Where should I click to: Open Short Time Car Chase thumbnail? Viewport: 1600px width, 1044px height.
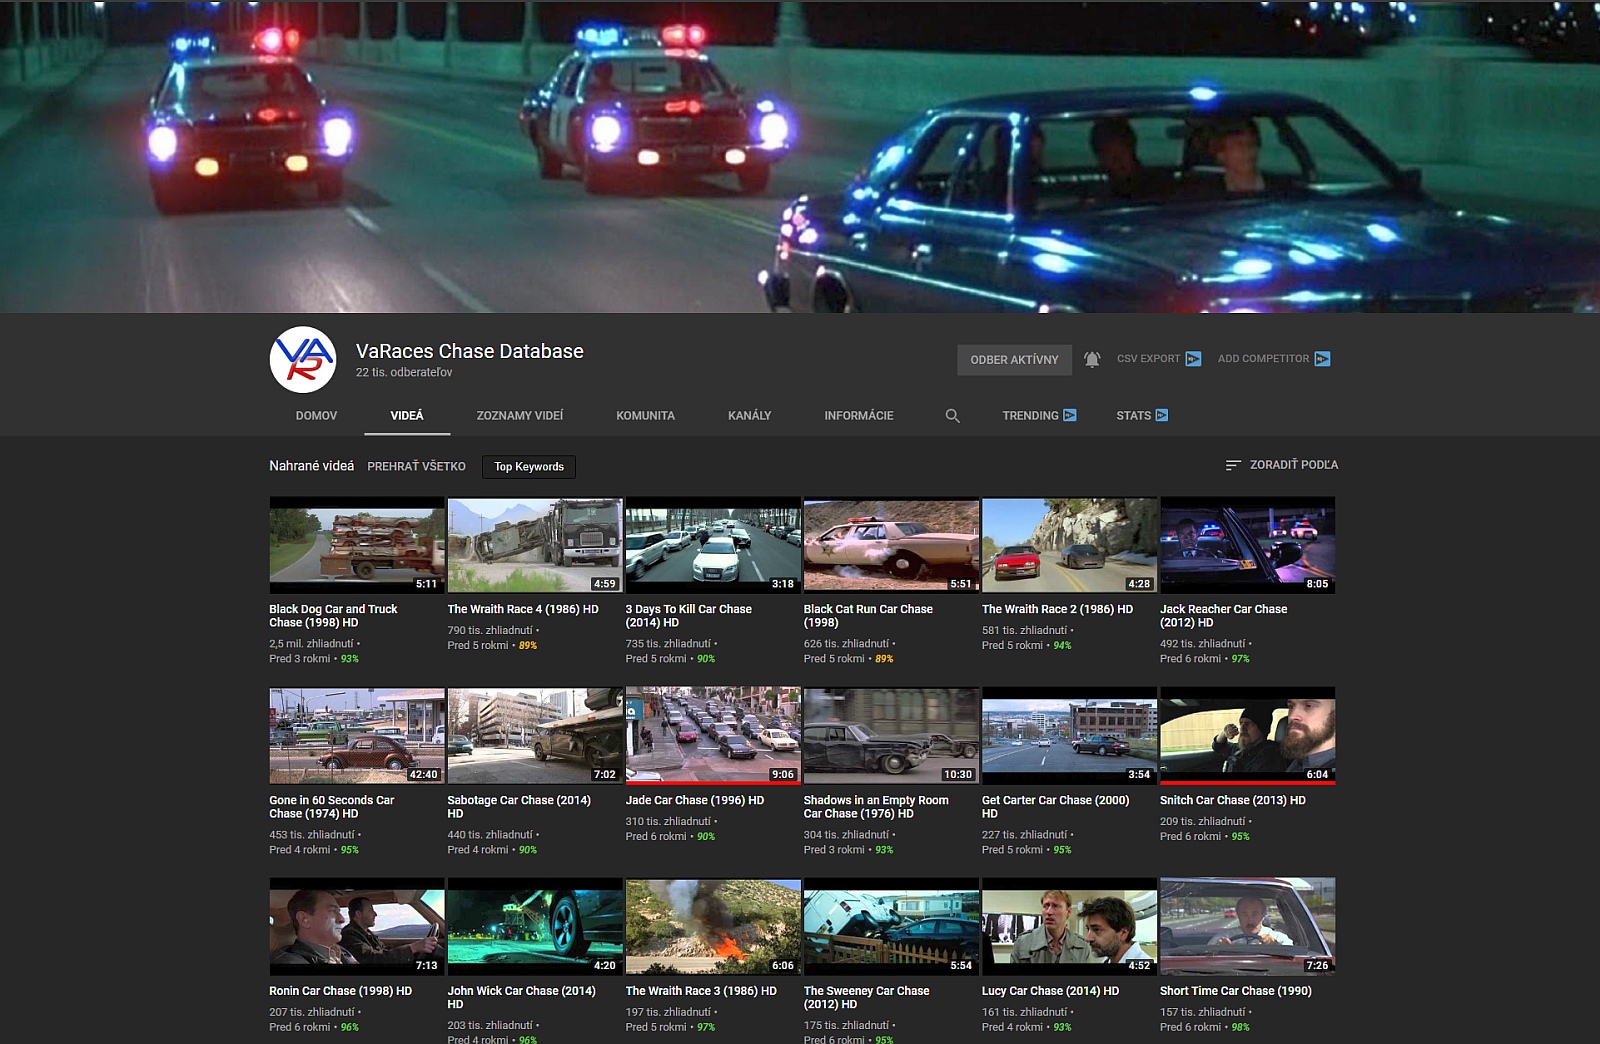click(1247, 927)
